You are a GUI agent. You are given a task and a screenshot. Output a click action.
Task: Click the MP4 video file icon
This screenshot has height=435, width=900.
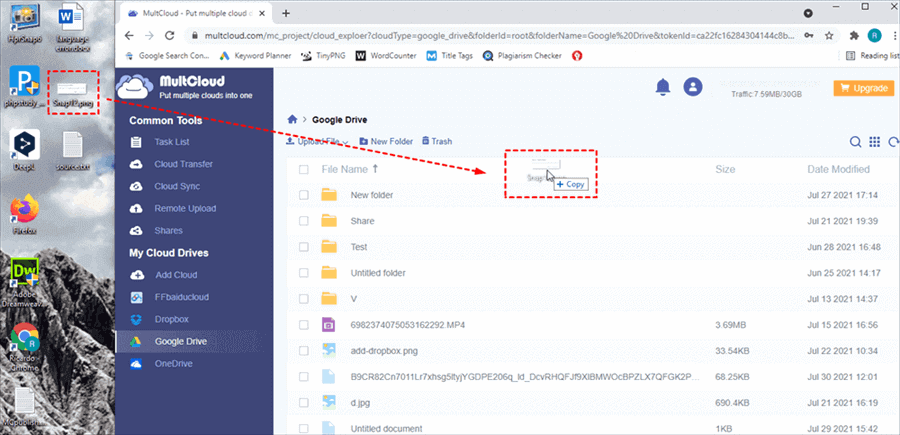328,325
